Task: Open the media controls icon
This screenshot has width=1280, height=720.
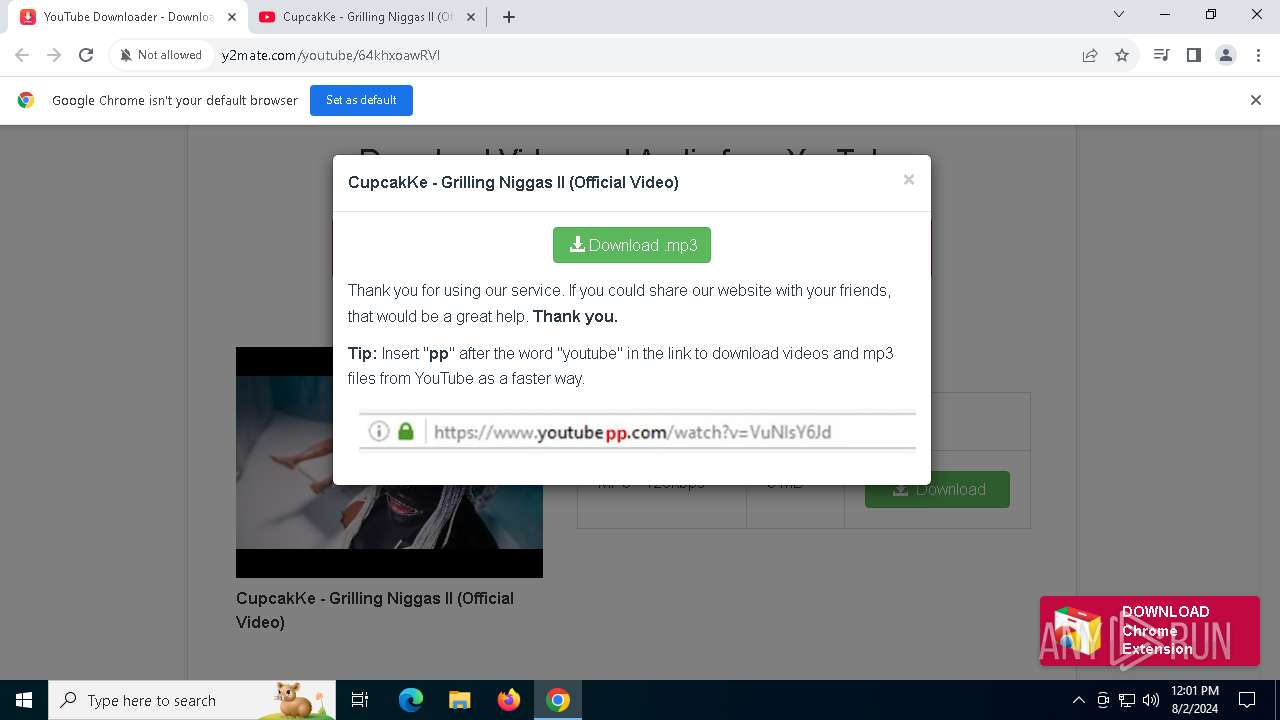Action: 1161,55
